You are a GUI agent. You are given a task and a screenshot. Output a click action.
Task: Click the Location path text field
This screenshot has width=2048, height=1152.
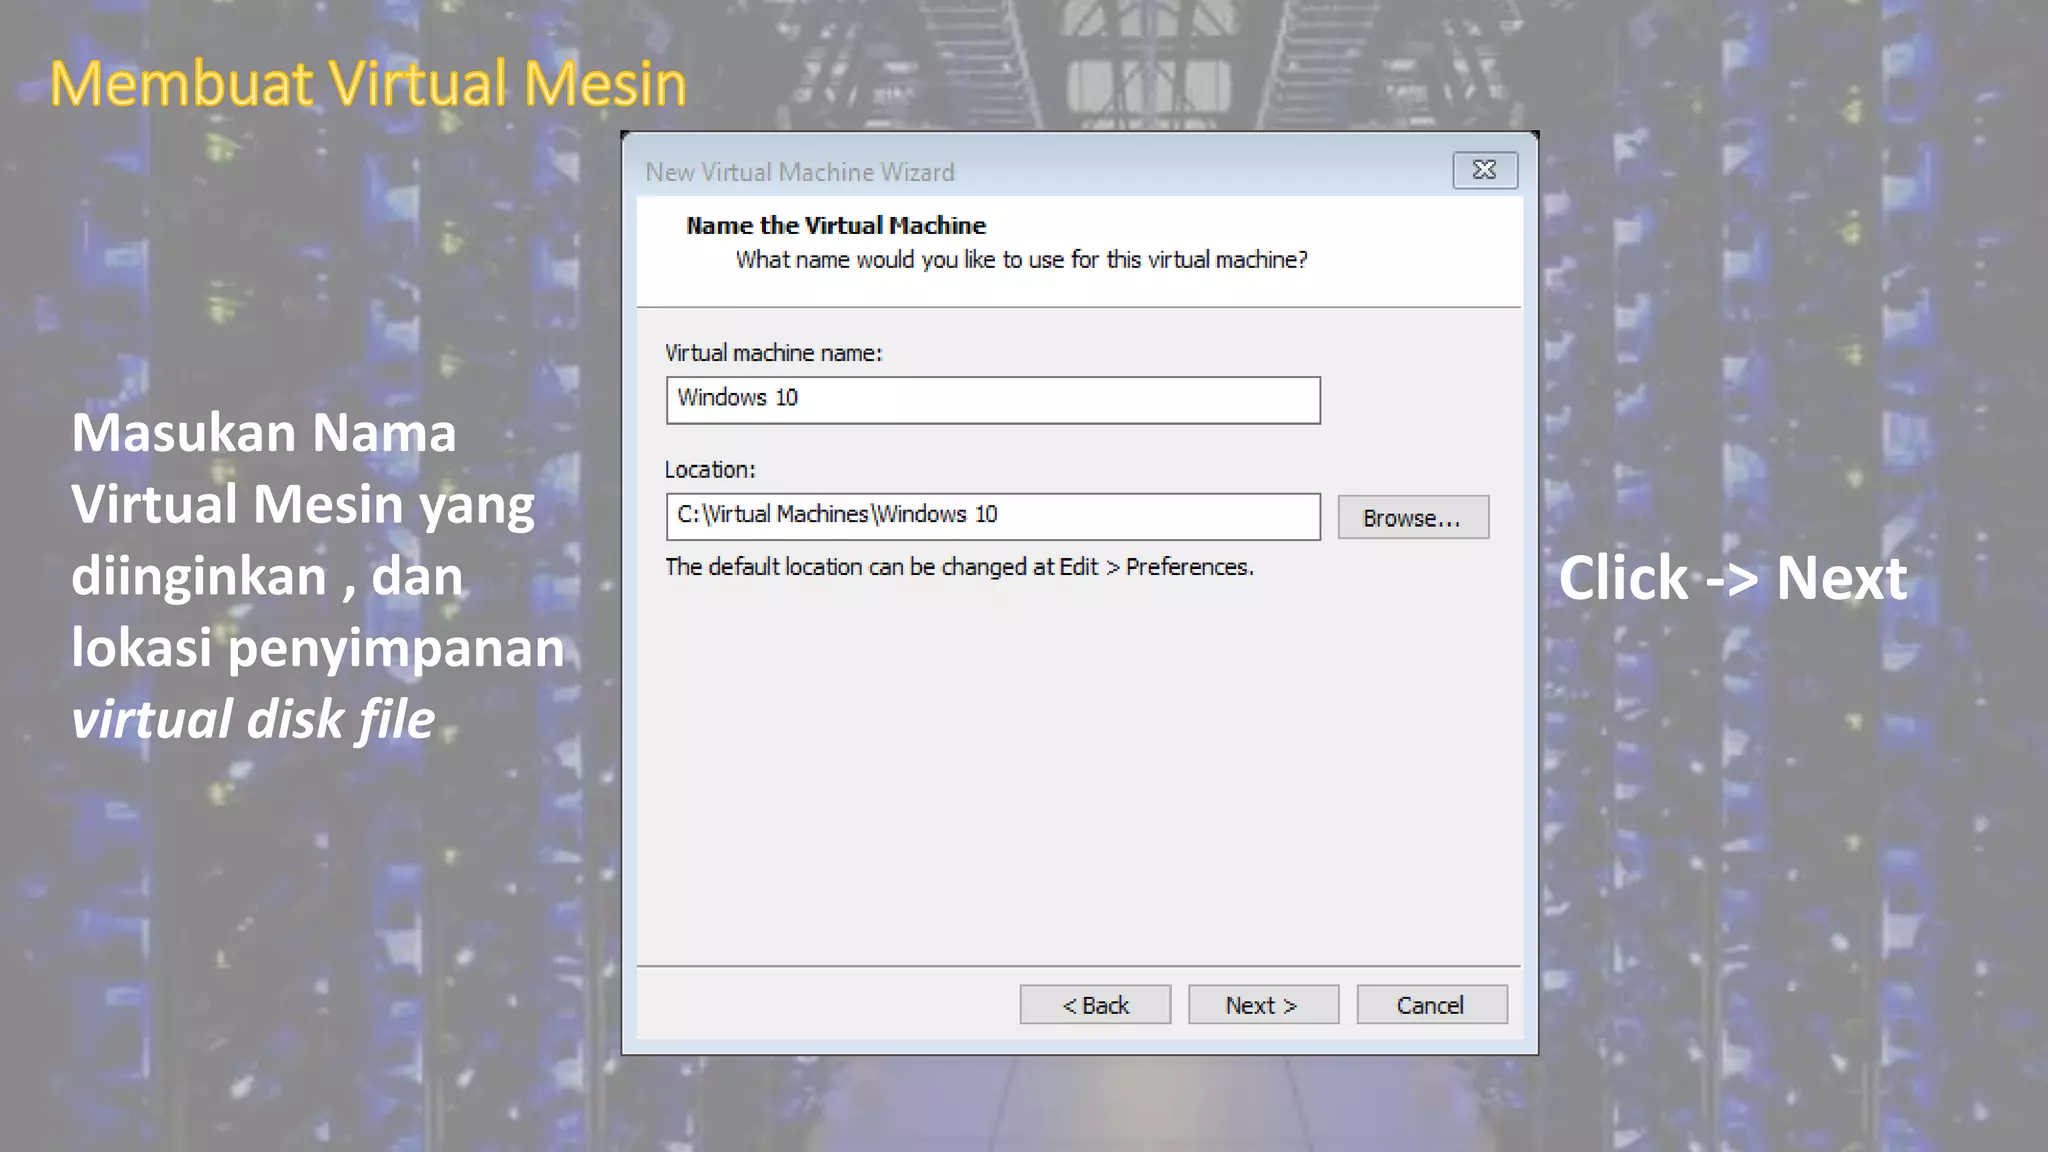click(992, 516)
